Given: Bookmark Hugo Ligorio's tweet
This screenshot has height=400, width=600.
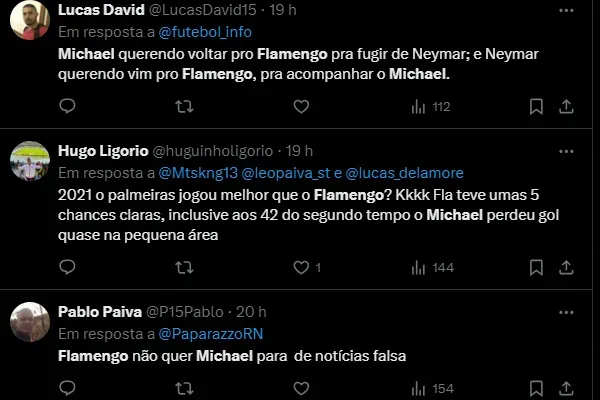Looking at the screenshot, I should pos(536,268).
